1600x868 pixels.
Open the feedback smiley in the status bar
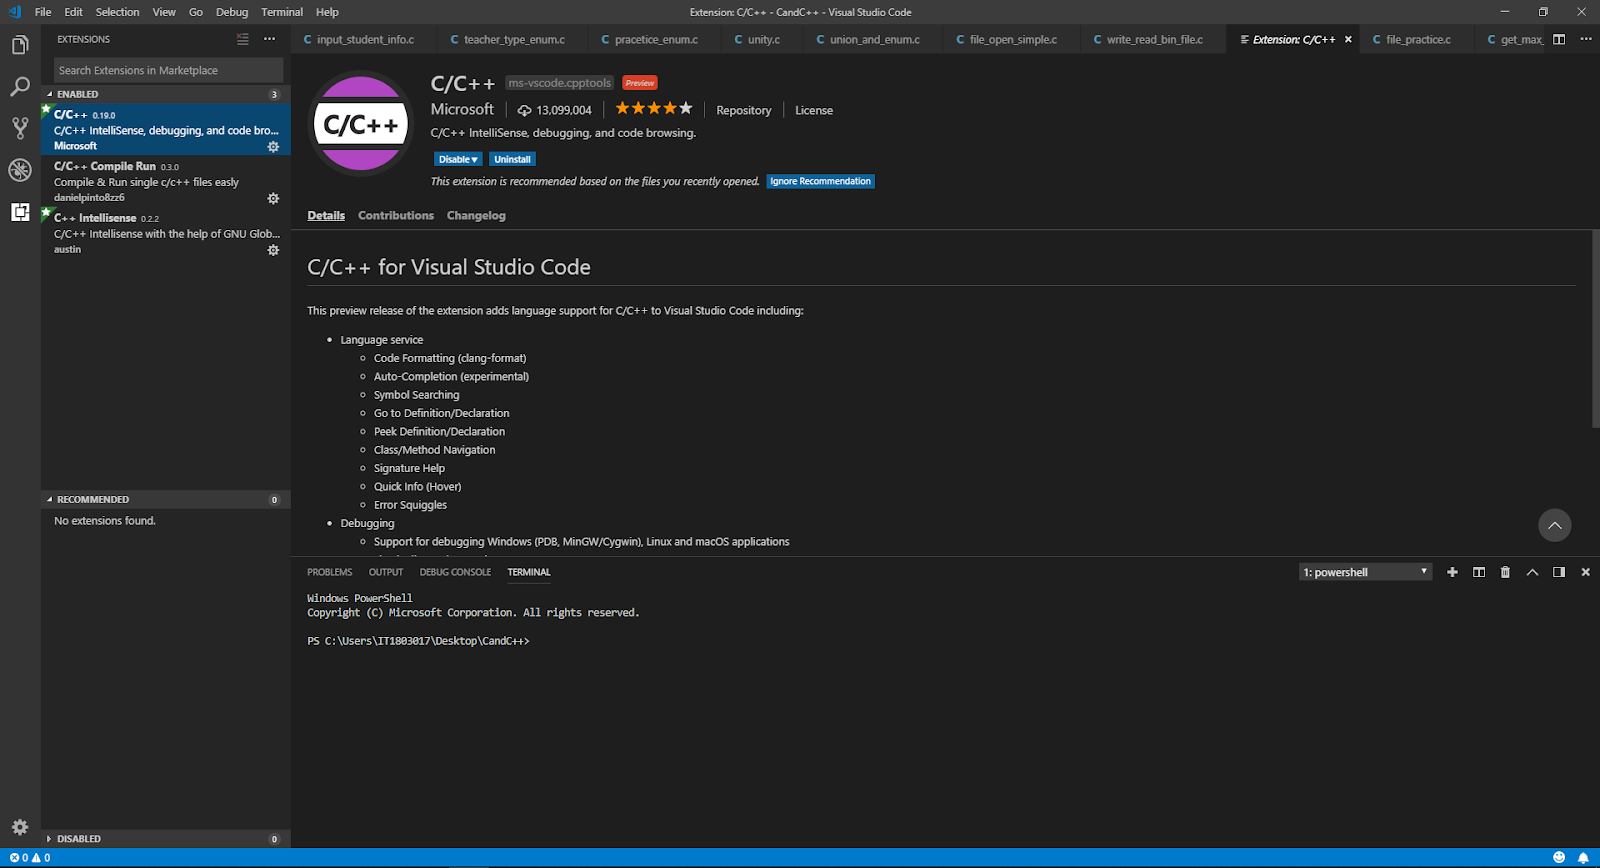1559,857
